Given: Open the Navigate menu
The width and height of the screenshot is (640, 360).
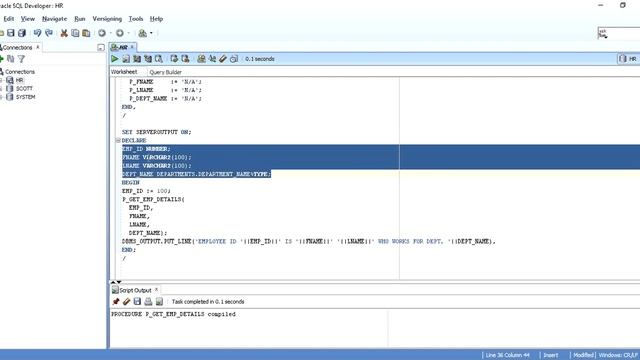Looking at the screenshot, I should [x=54, y=19].
